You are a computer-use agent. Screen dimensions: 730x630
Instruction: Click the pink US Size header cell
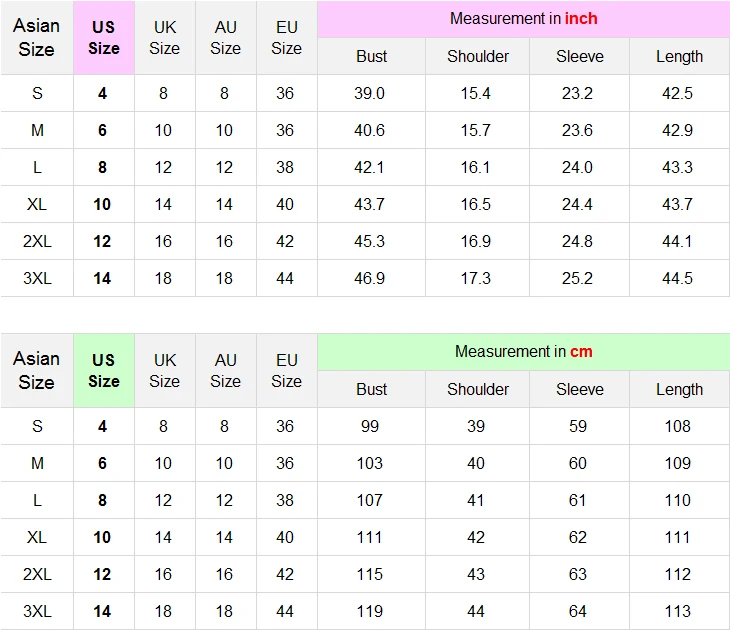tap(104, 38)
